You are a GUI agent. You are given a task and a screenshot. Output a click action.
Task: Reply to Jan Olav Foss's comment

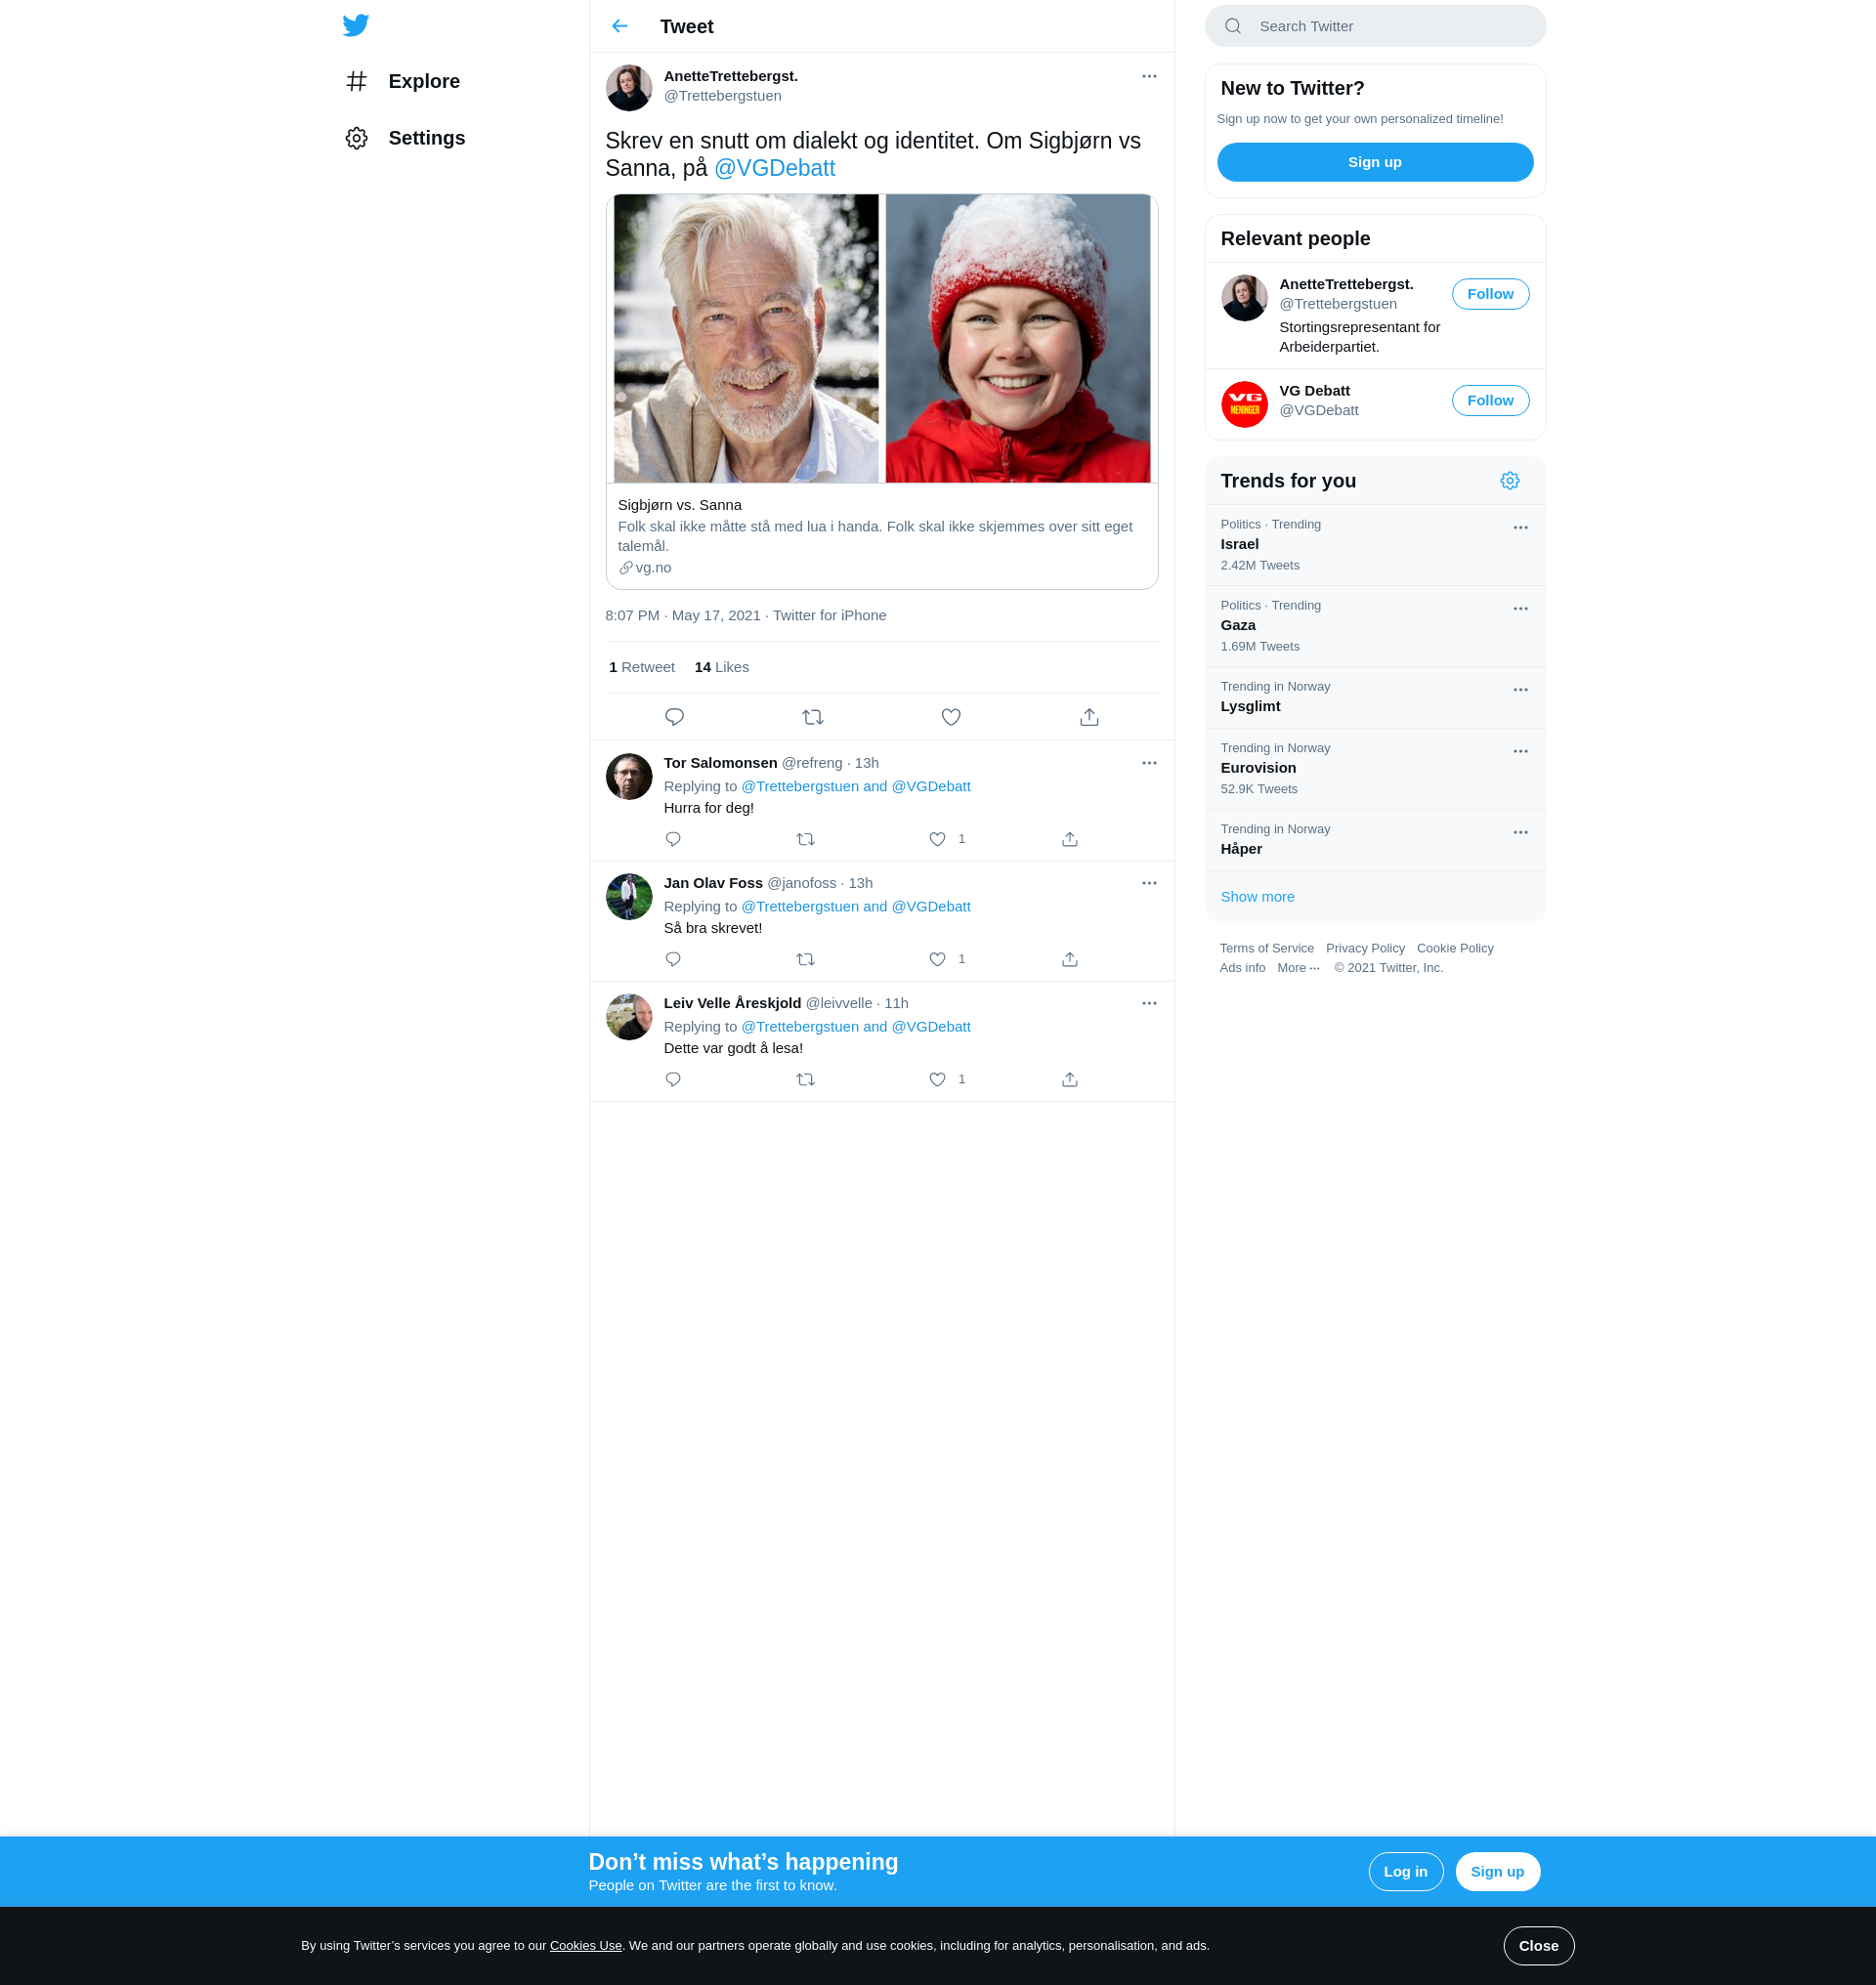click(673, 959)
